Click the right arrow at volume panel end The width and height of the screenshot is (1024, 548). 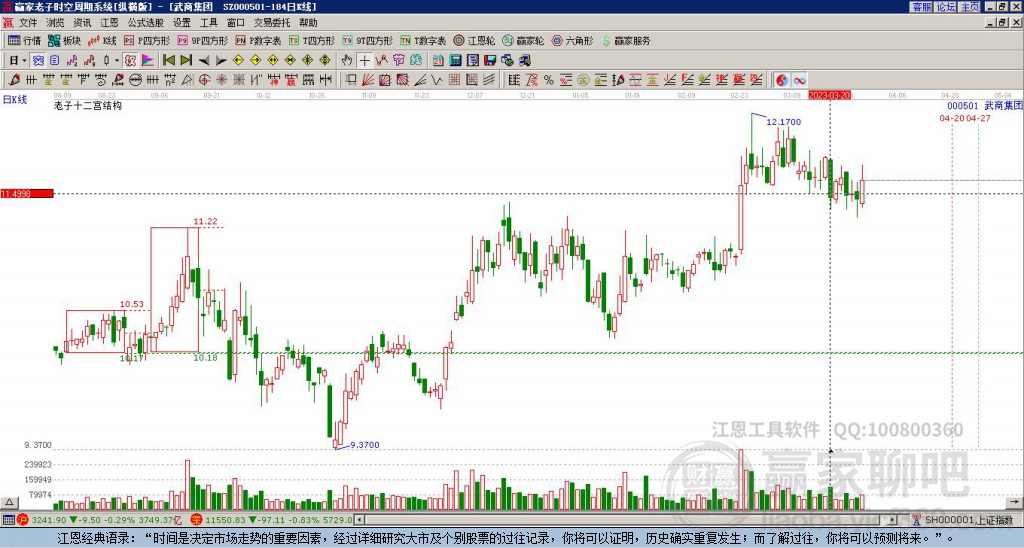tap(1014, 502)
